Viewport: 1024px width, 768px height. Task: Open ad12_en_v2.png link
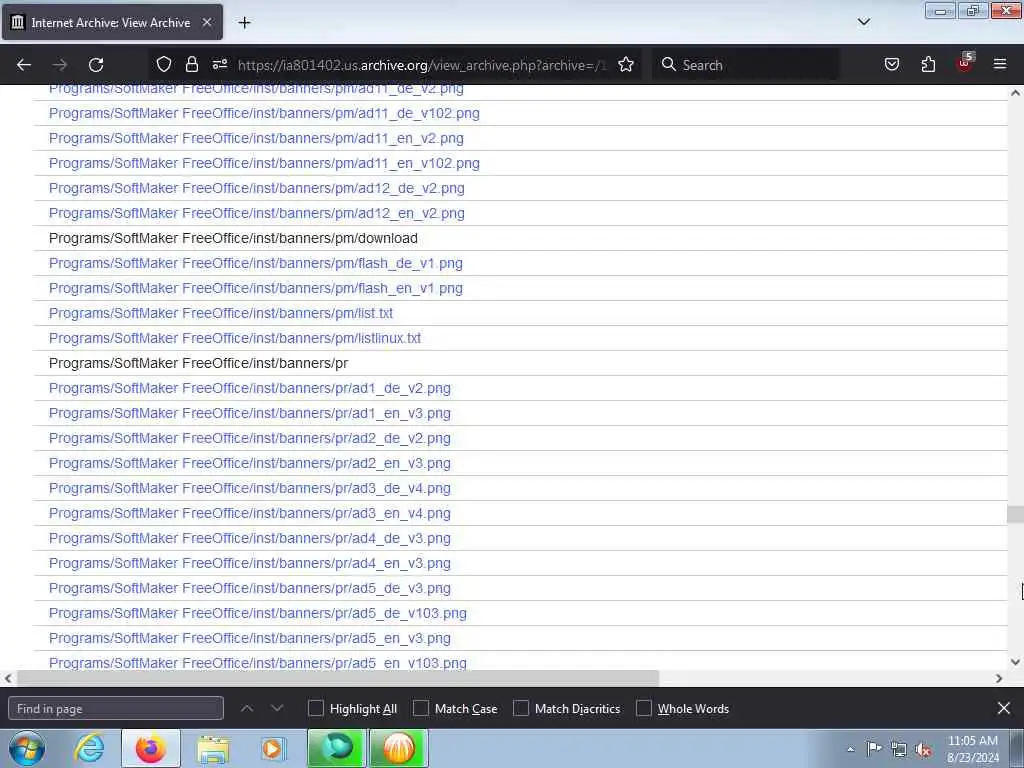pos(257,214)
